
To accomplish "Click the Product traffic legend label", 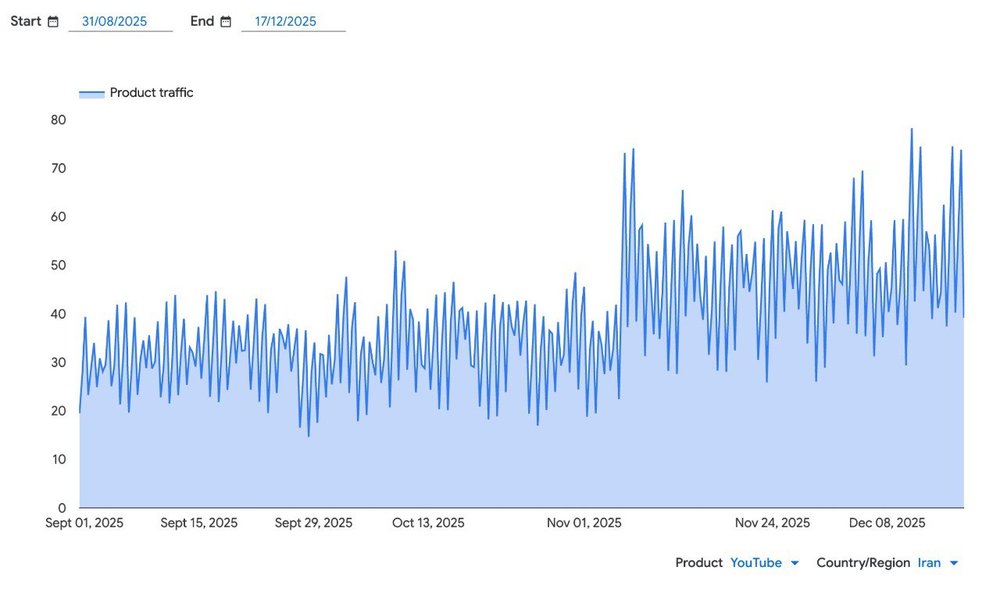I will pyautogui.click(x=151, y=93).
